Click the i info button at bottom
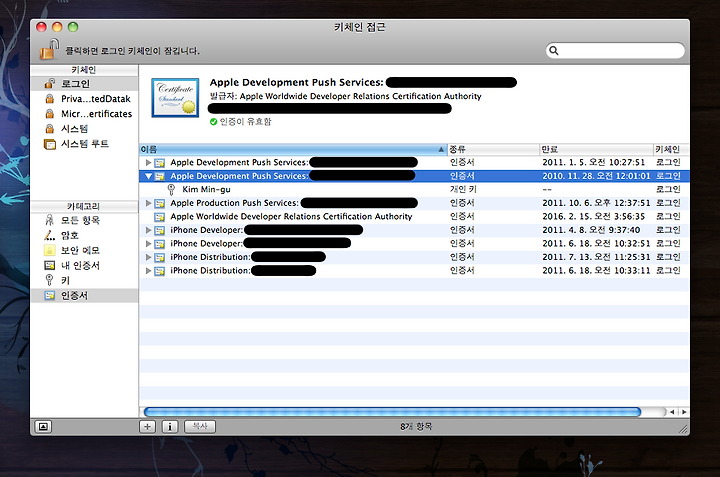The image size is (720, 477). (x=170, y=426)
